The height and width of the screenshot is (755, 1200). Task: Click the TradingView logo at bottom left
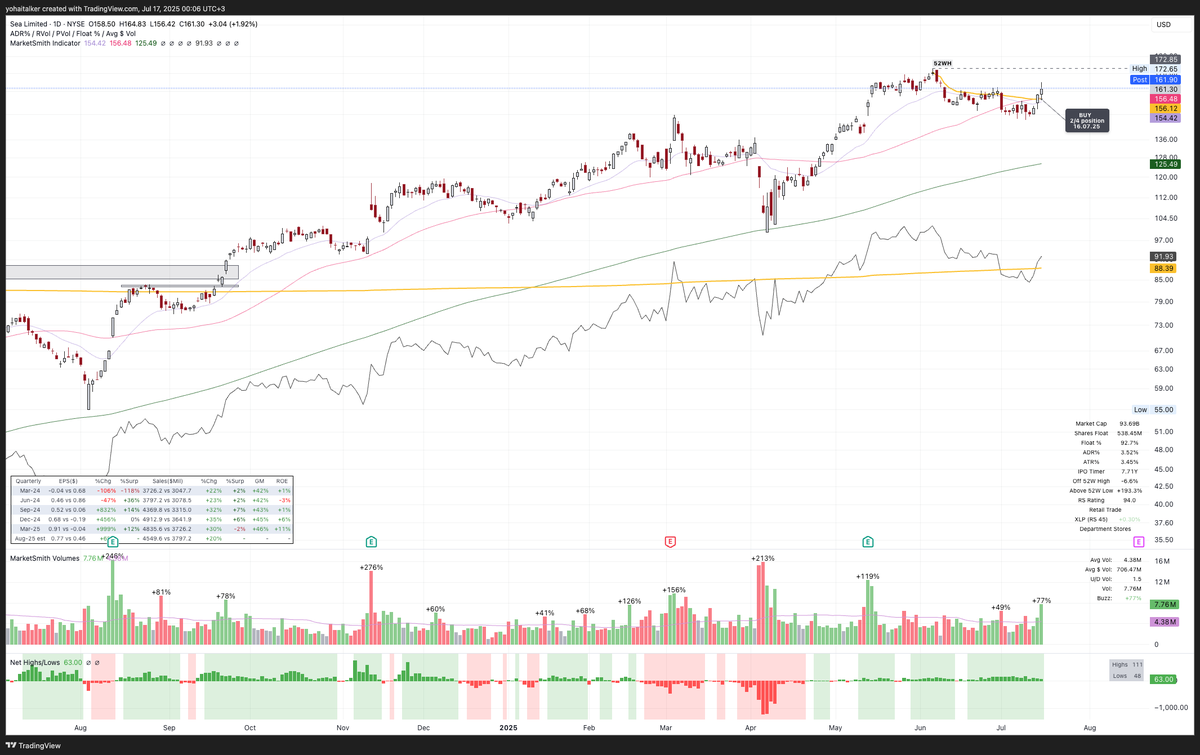click(x=32, y=745)
